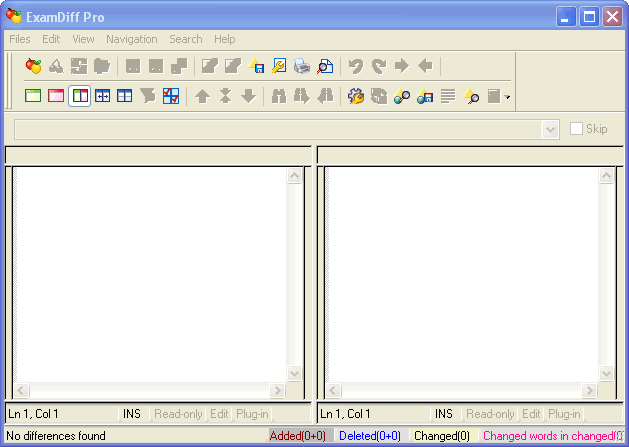
Task: Toggle the selected two-pane view button
Action: (x=79, y=96)
